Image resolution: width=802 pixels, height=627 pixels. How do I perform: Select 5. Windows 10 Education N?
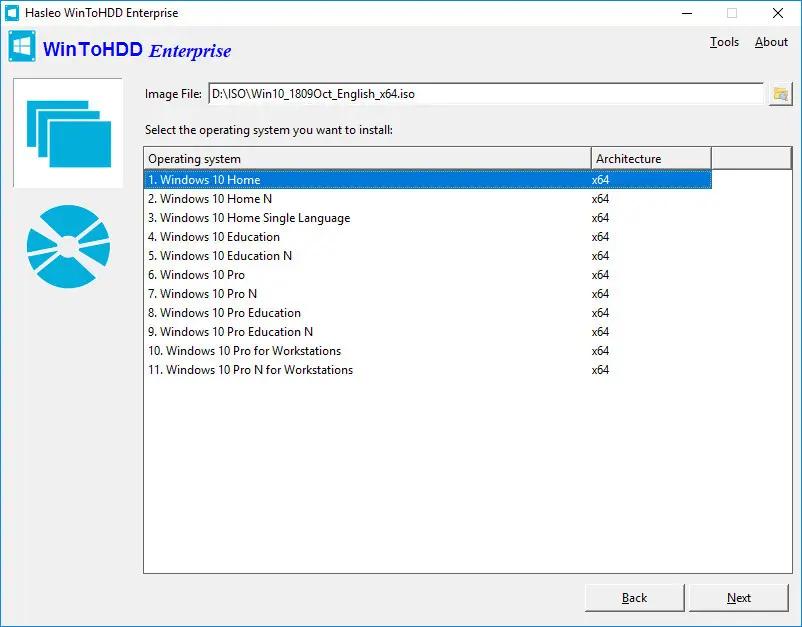428,256
